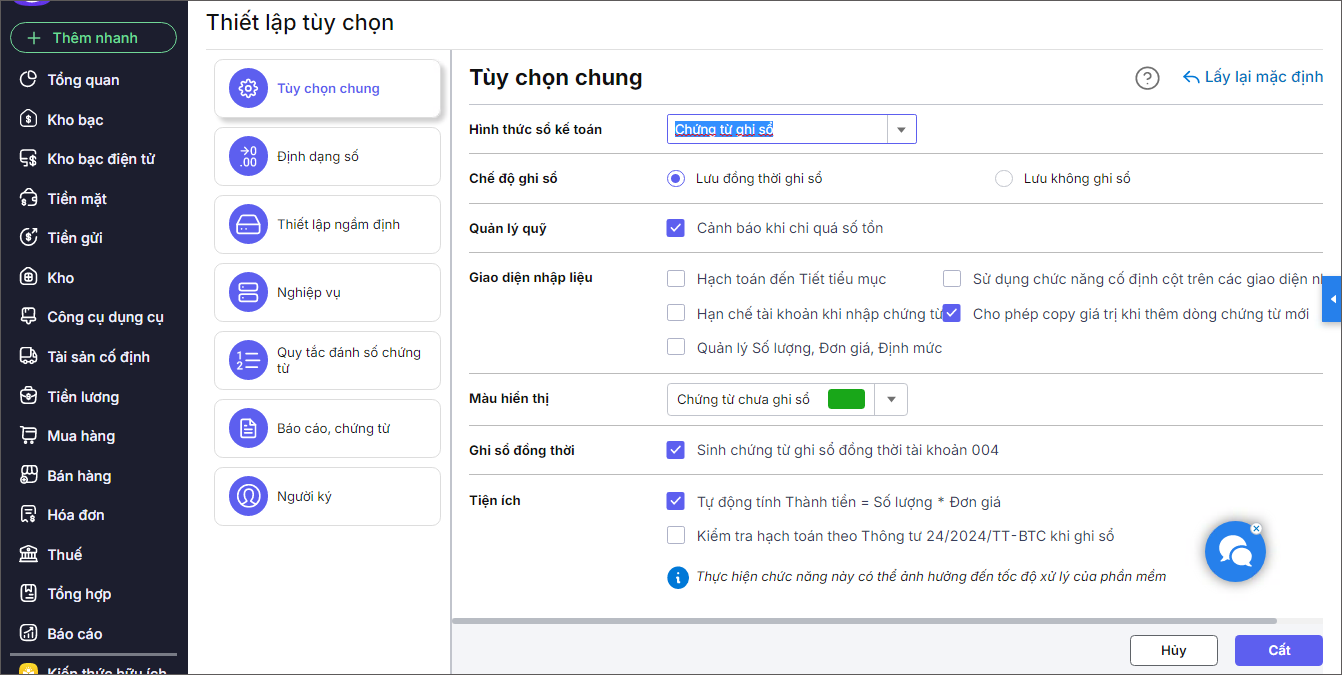Screen dimensions: 1342x675
Task: Expand the Hình thức sổ kế toán dropdown
Action: [901, 129]
